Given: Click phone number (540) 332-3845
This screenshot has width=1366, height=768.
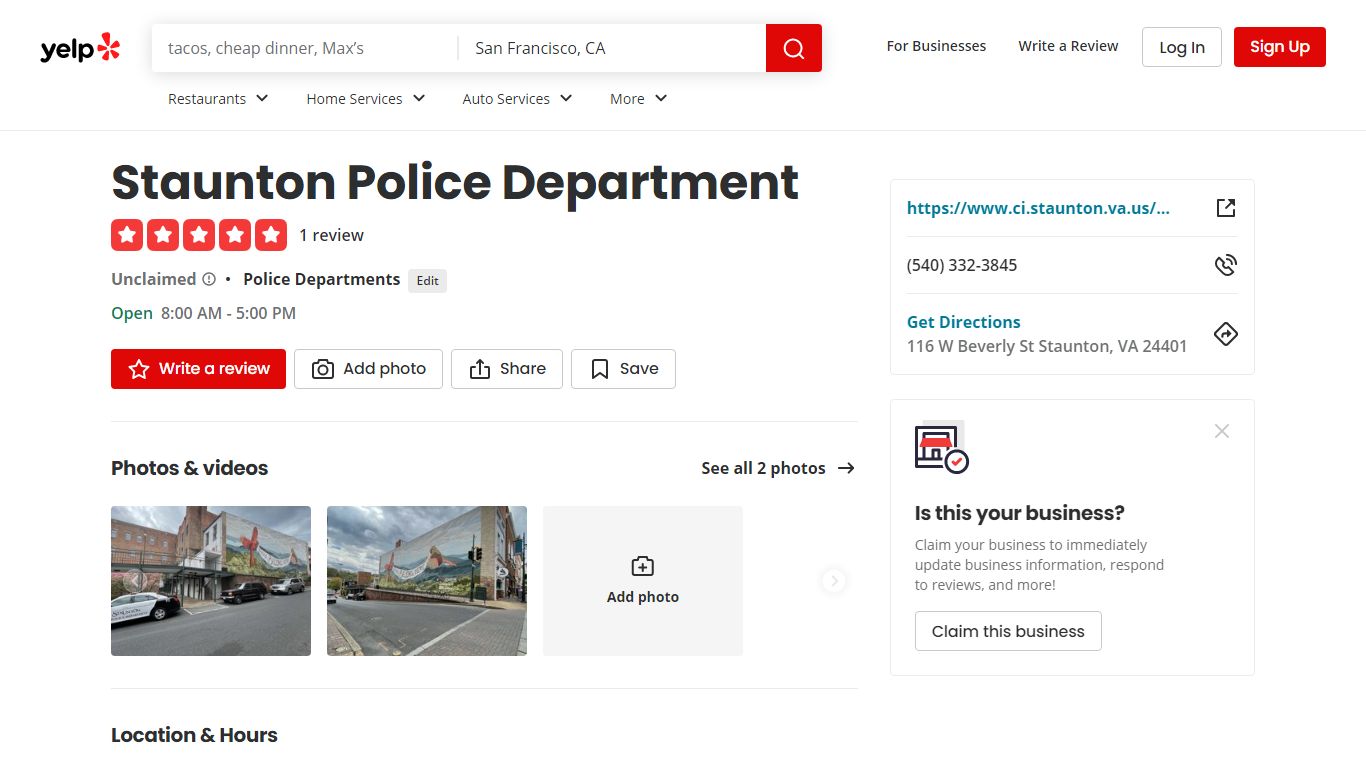Looking at the screenshot, I should pyautogui.click(x=962, y=265).
